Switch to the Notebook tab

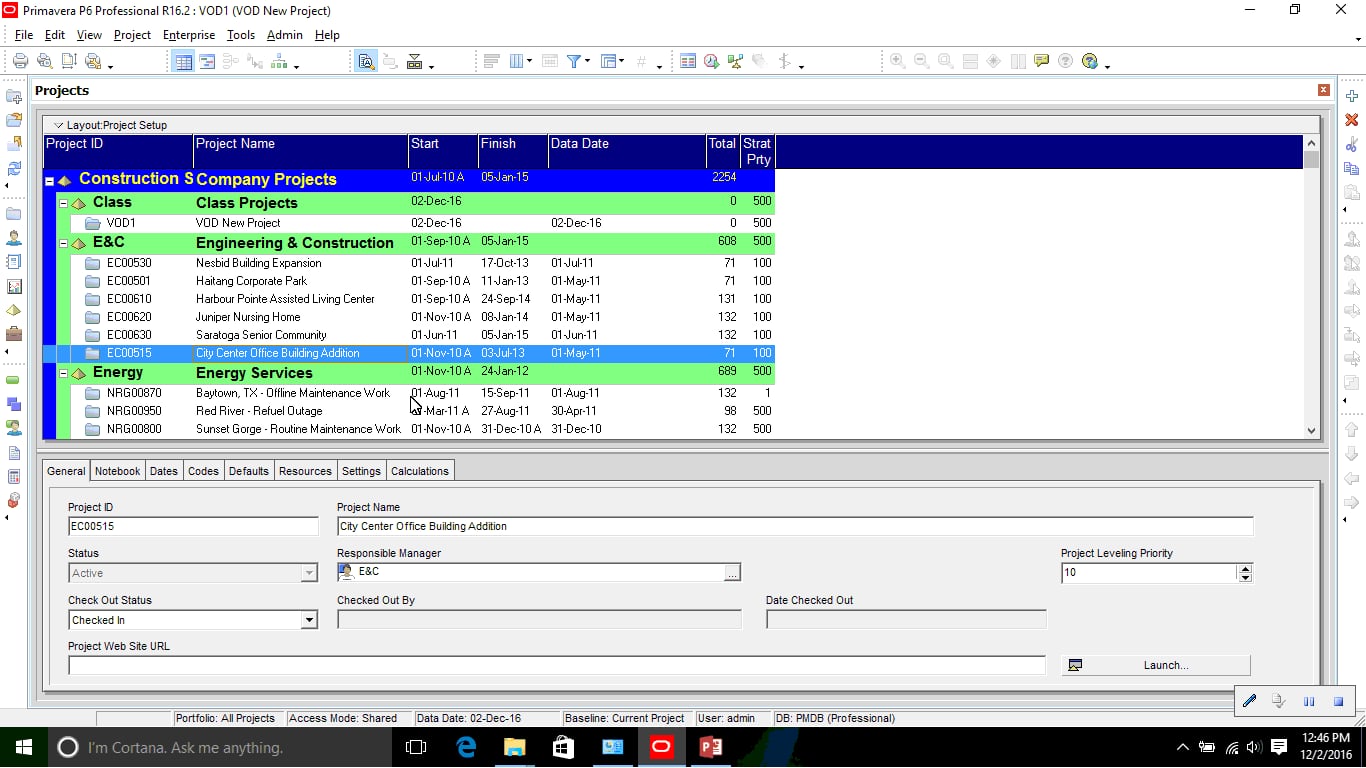pyautogui.click(x=118, y=471)
